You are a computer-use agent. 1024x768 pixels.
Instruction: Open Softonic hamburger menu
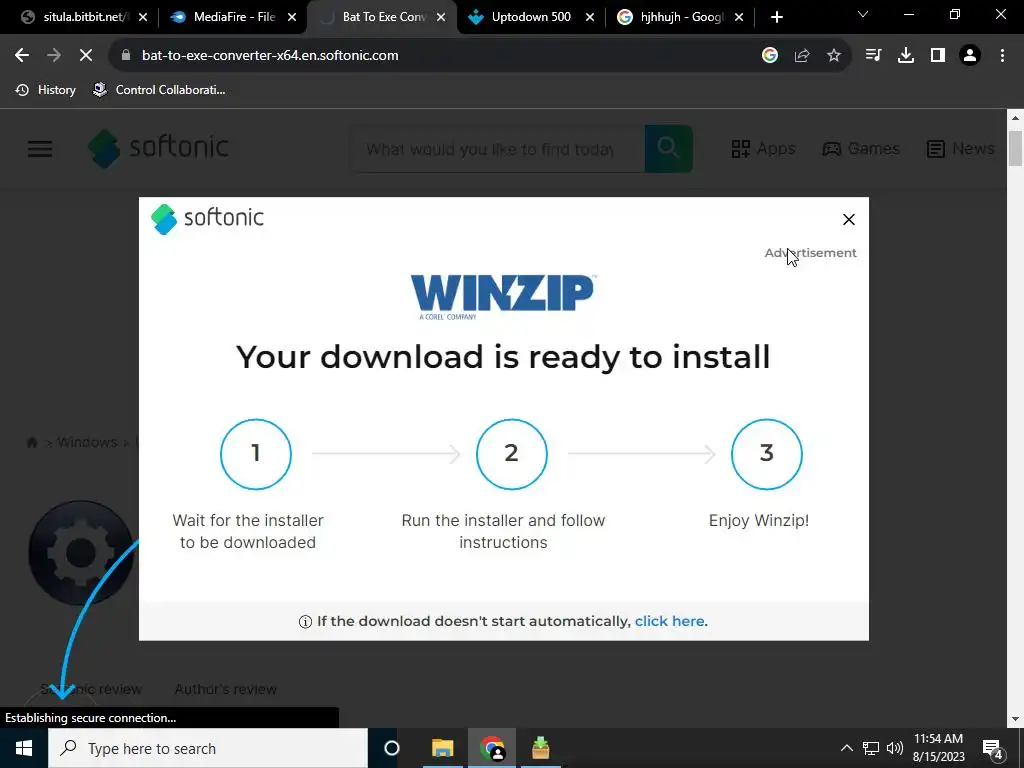(40, 149)
